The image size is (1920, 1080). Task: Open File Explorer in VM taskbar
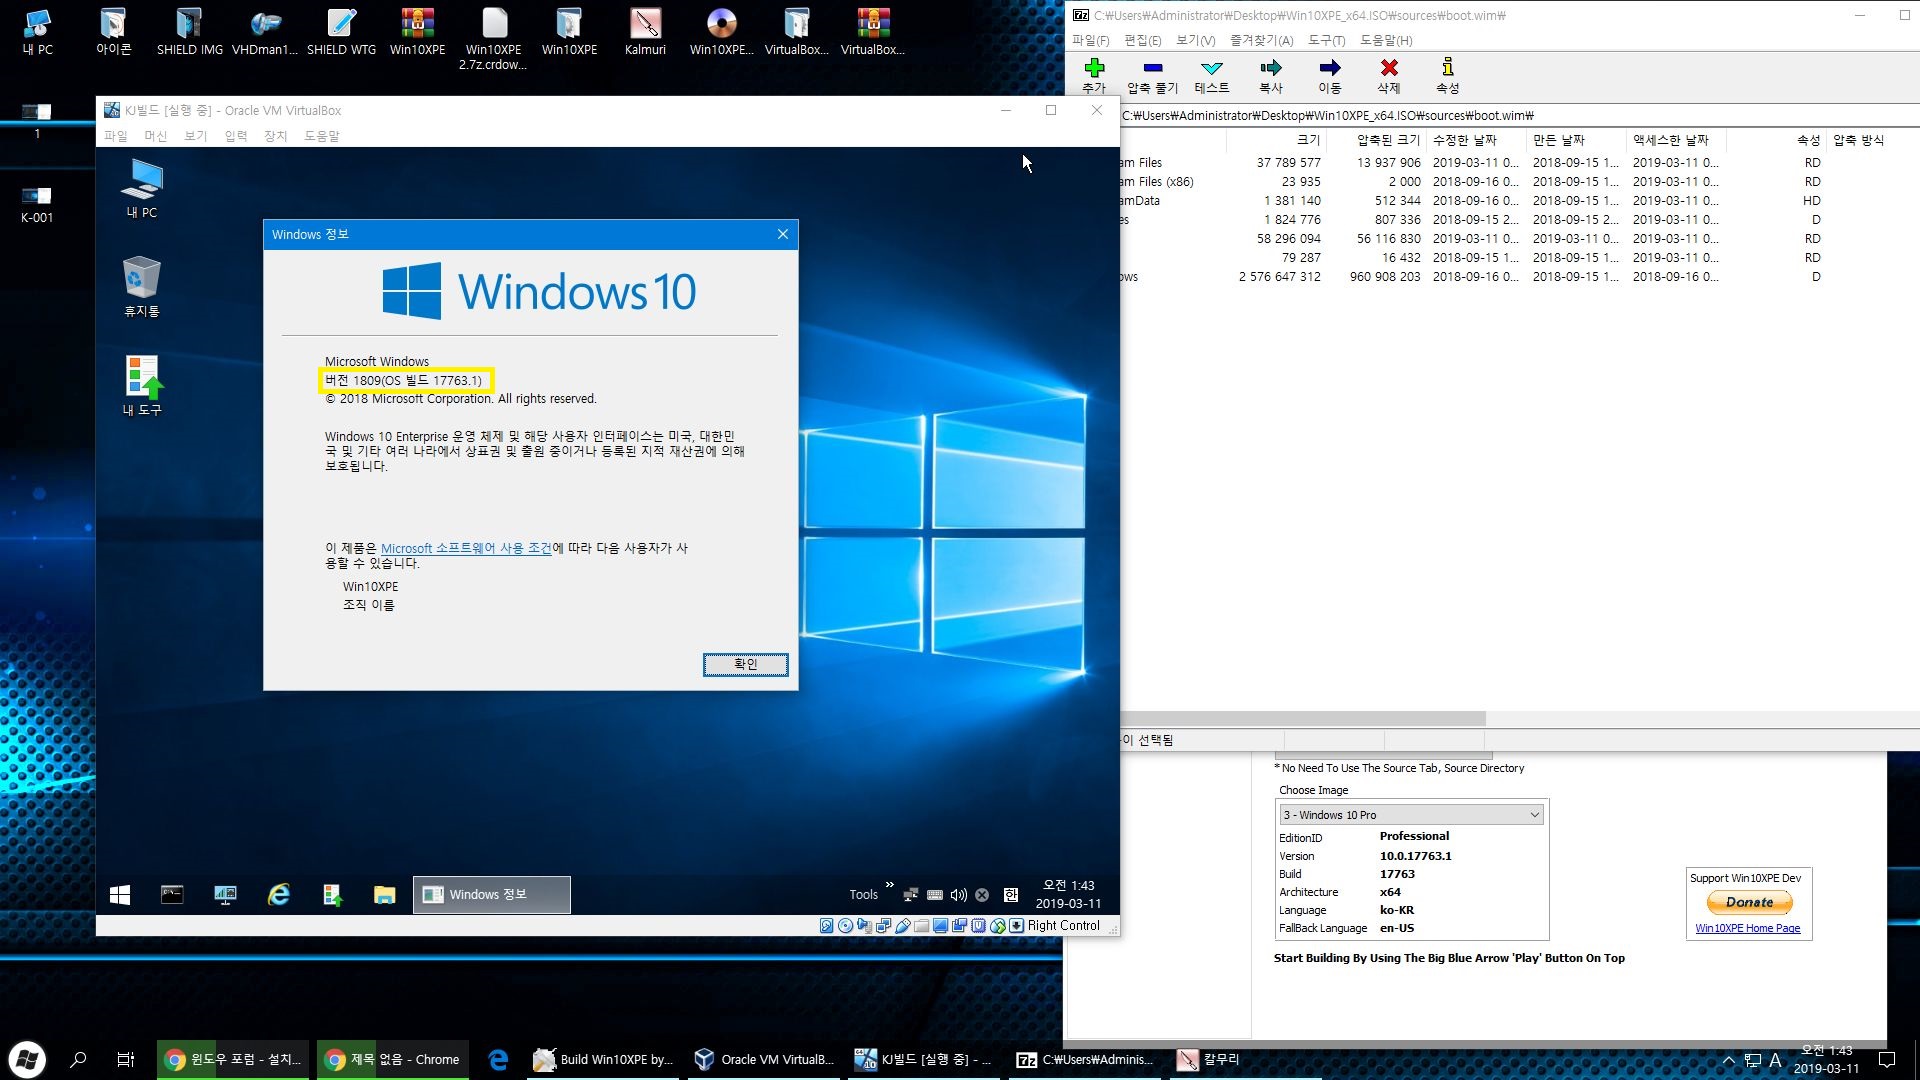tap(384, 895)
